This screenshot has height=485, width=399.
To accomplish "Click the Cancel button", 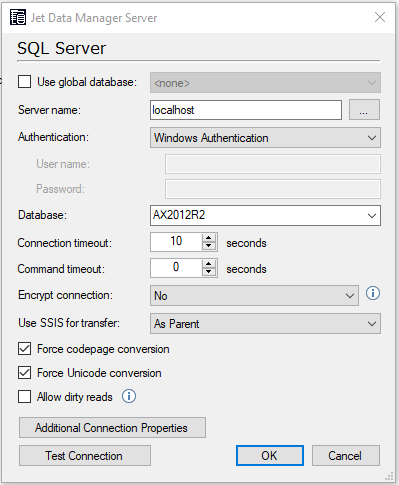I will pyautogui.click(x=346, y=456).
